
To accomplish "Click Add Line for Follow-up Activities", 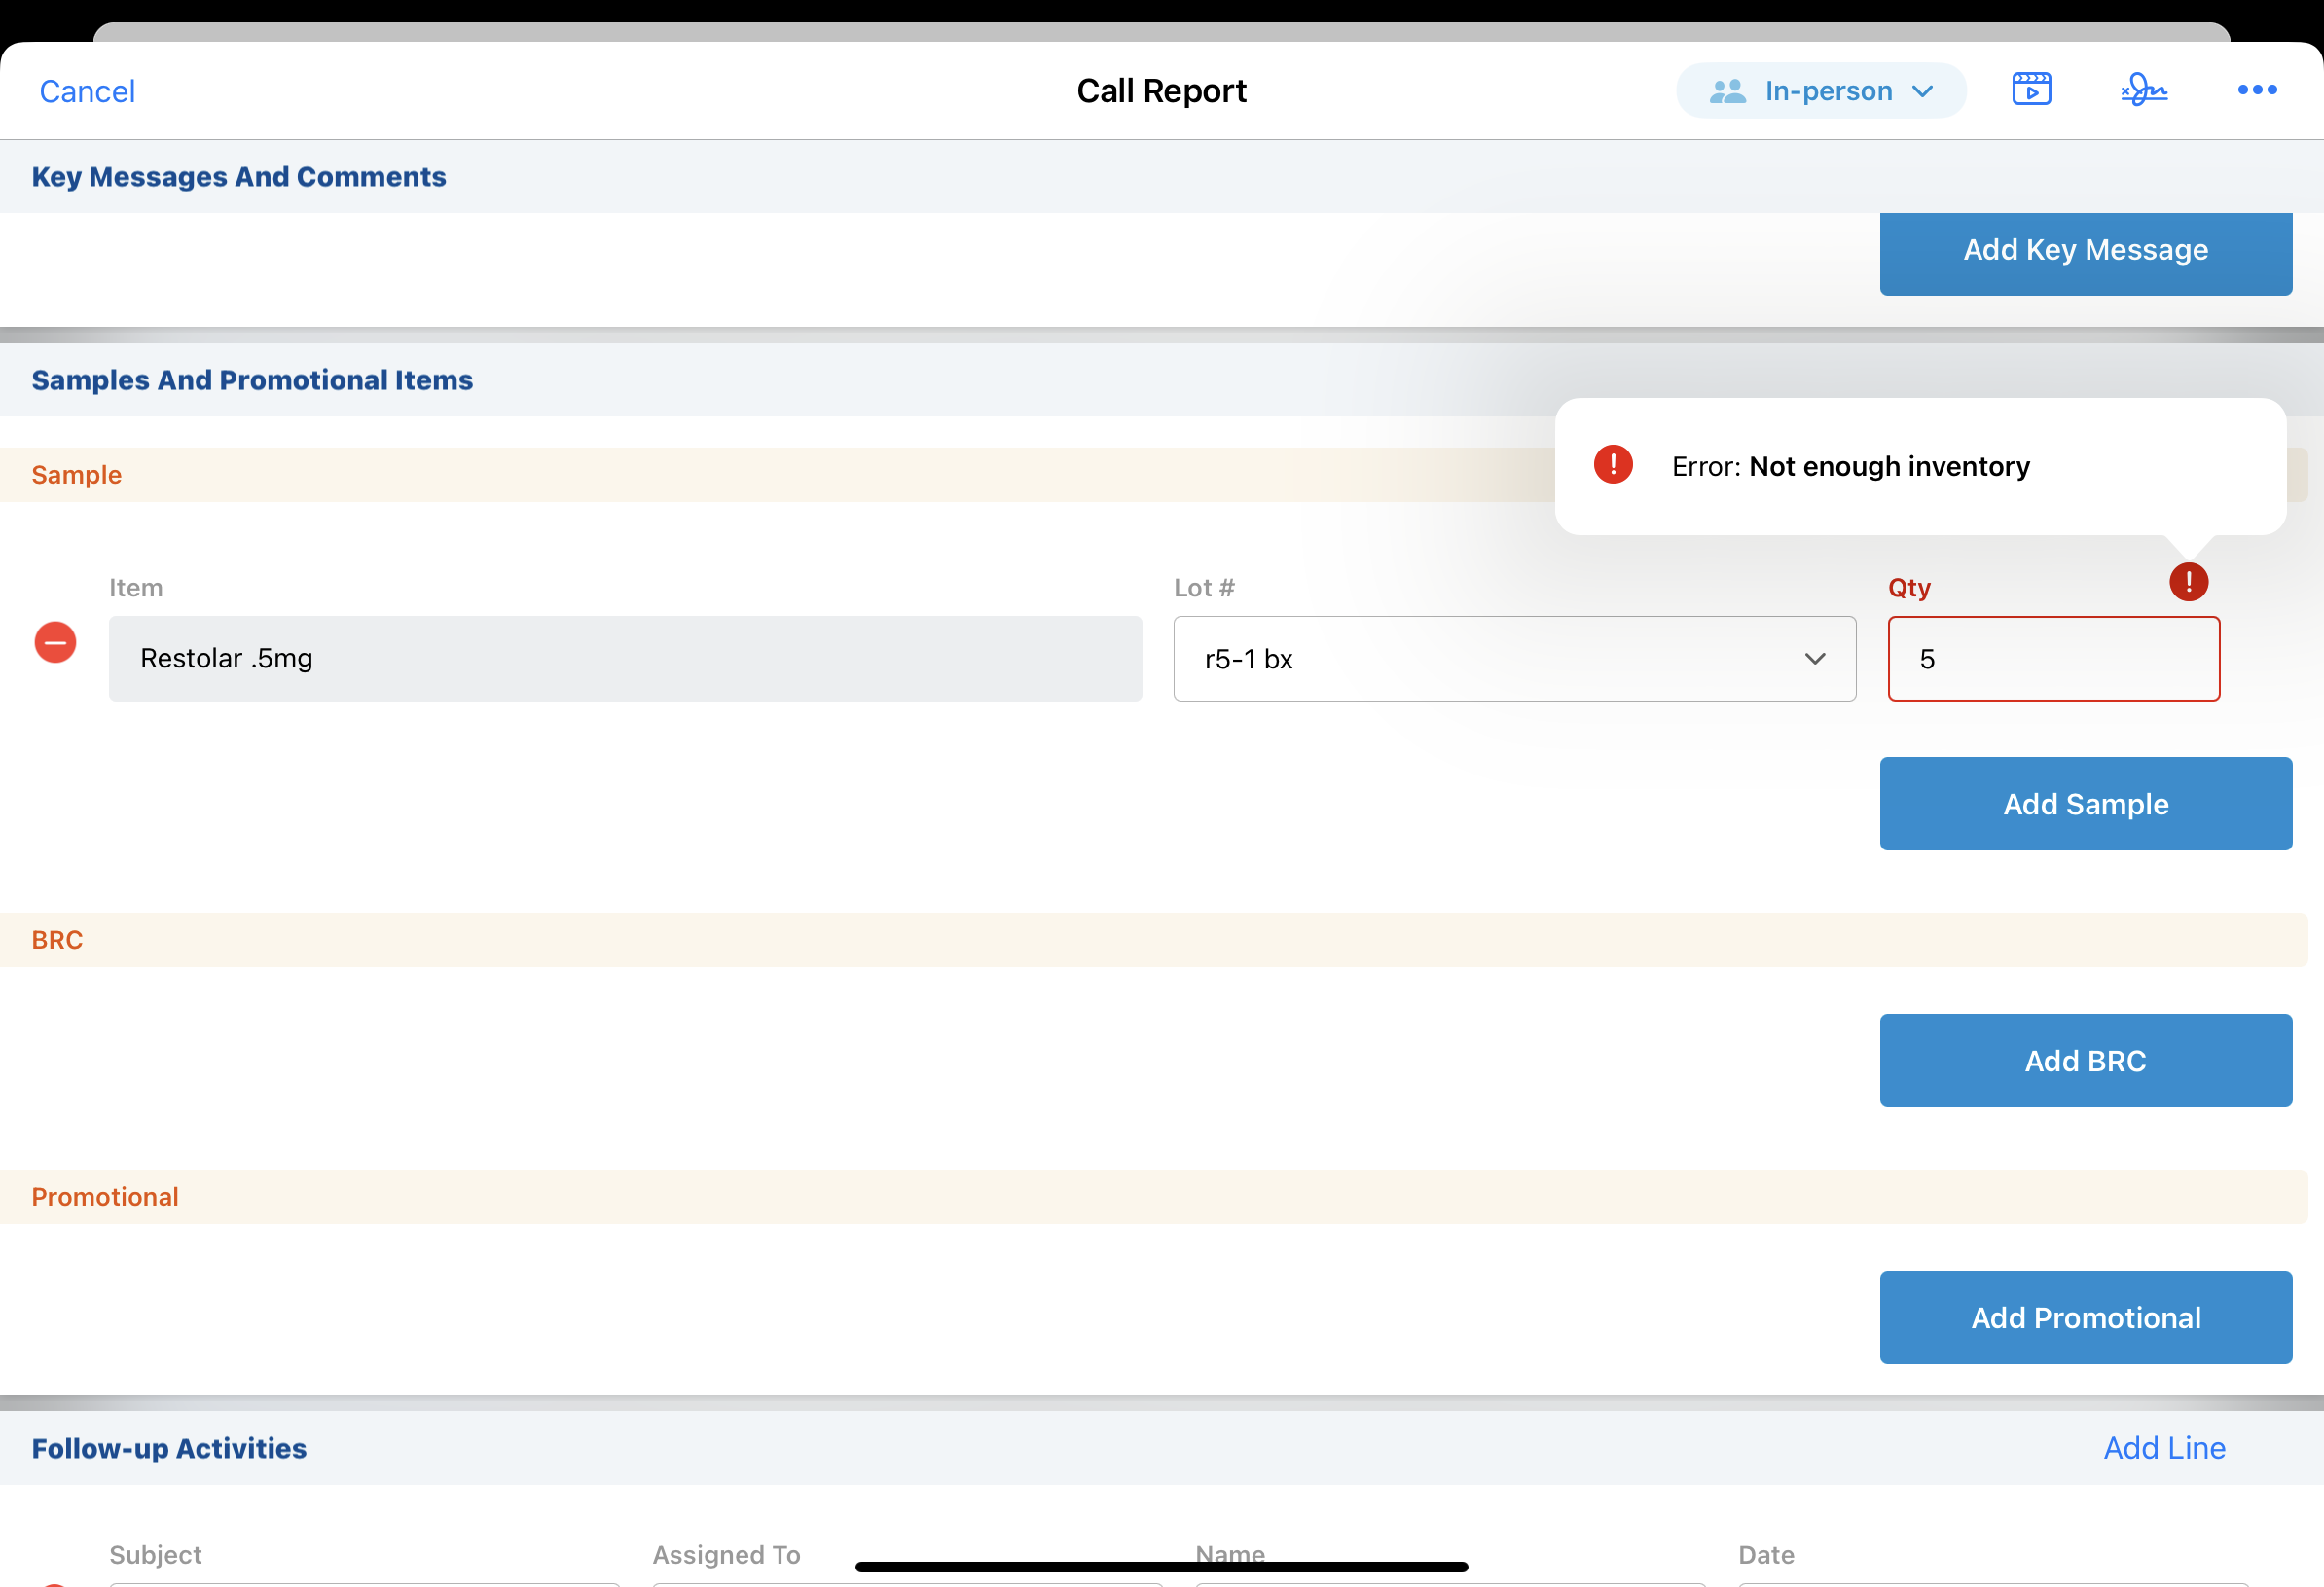I will click(2164, 1448).
